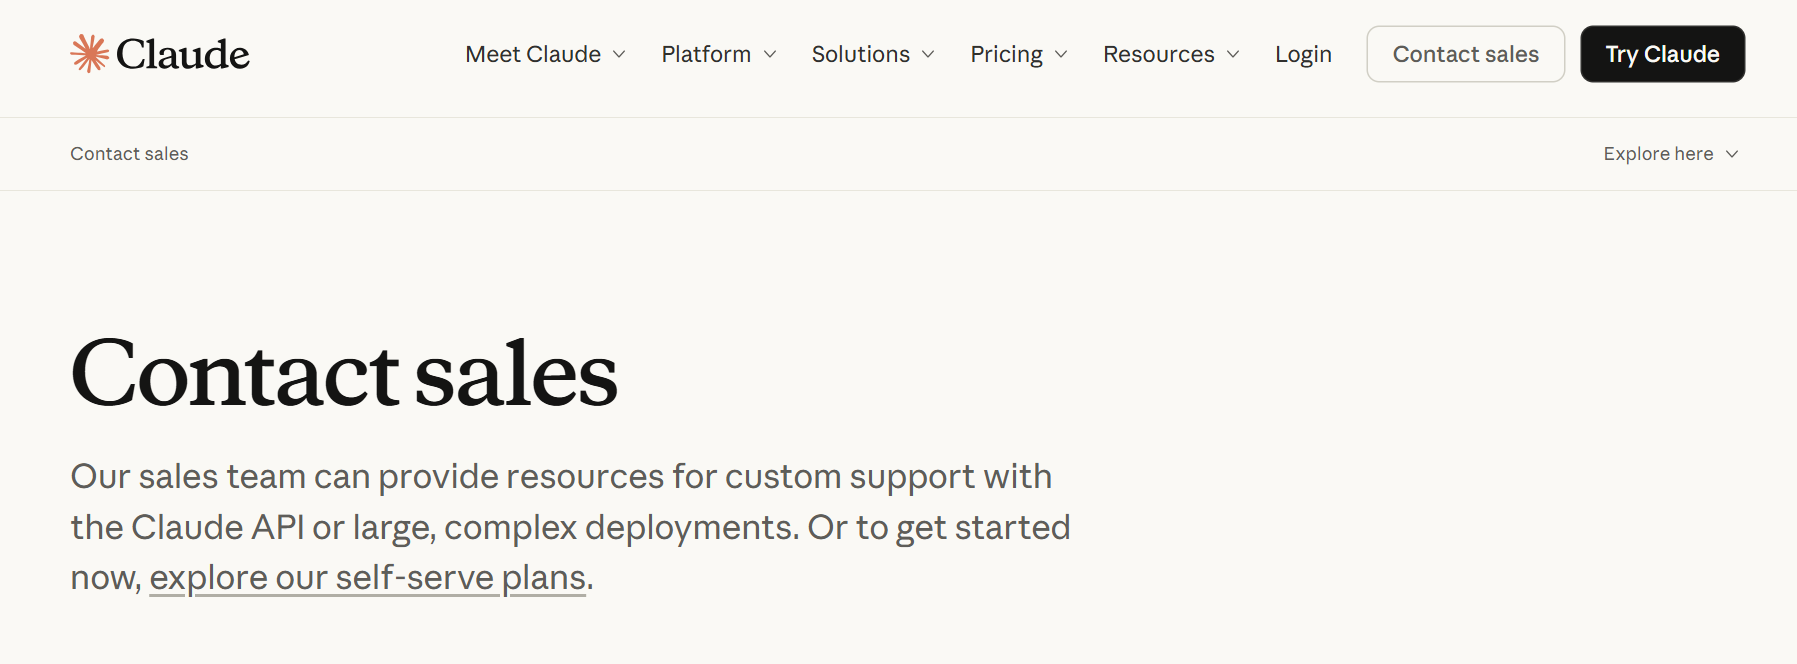Image resolution: width=1797 pixels, height=664 pixels.
Task: Open the Platform menu
Action: click(x=718, y=54)
